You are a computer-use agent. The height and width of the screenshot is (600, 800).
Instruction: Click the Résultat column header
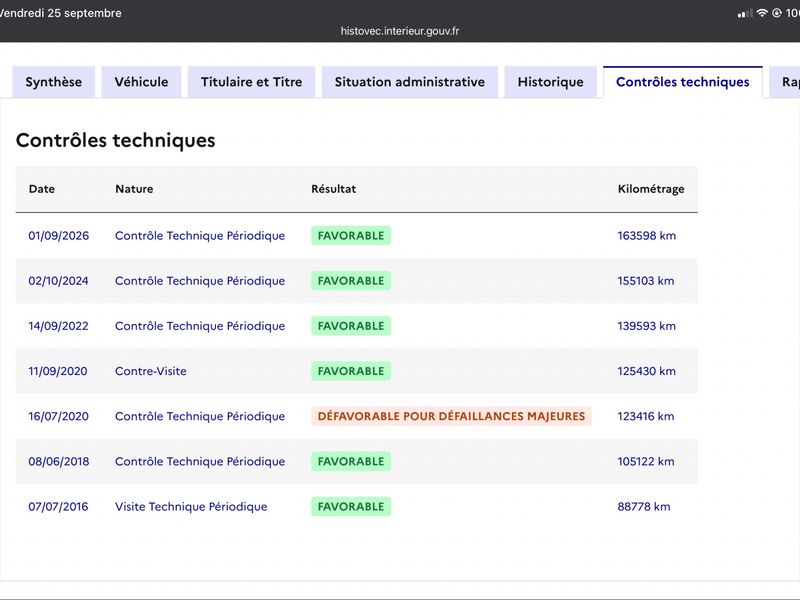(334, 189)
